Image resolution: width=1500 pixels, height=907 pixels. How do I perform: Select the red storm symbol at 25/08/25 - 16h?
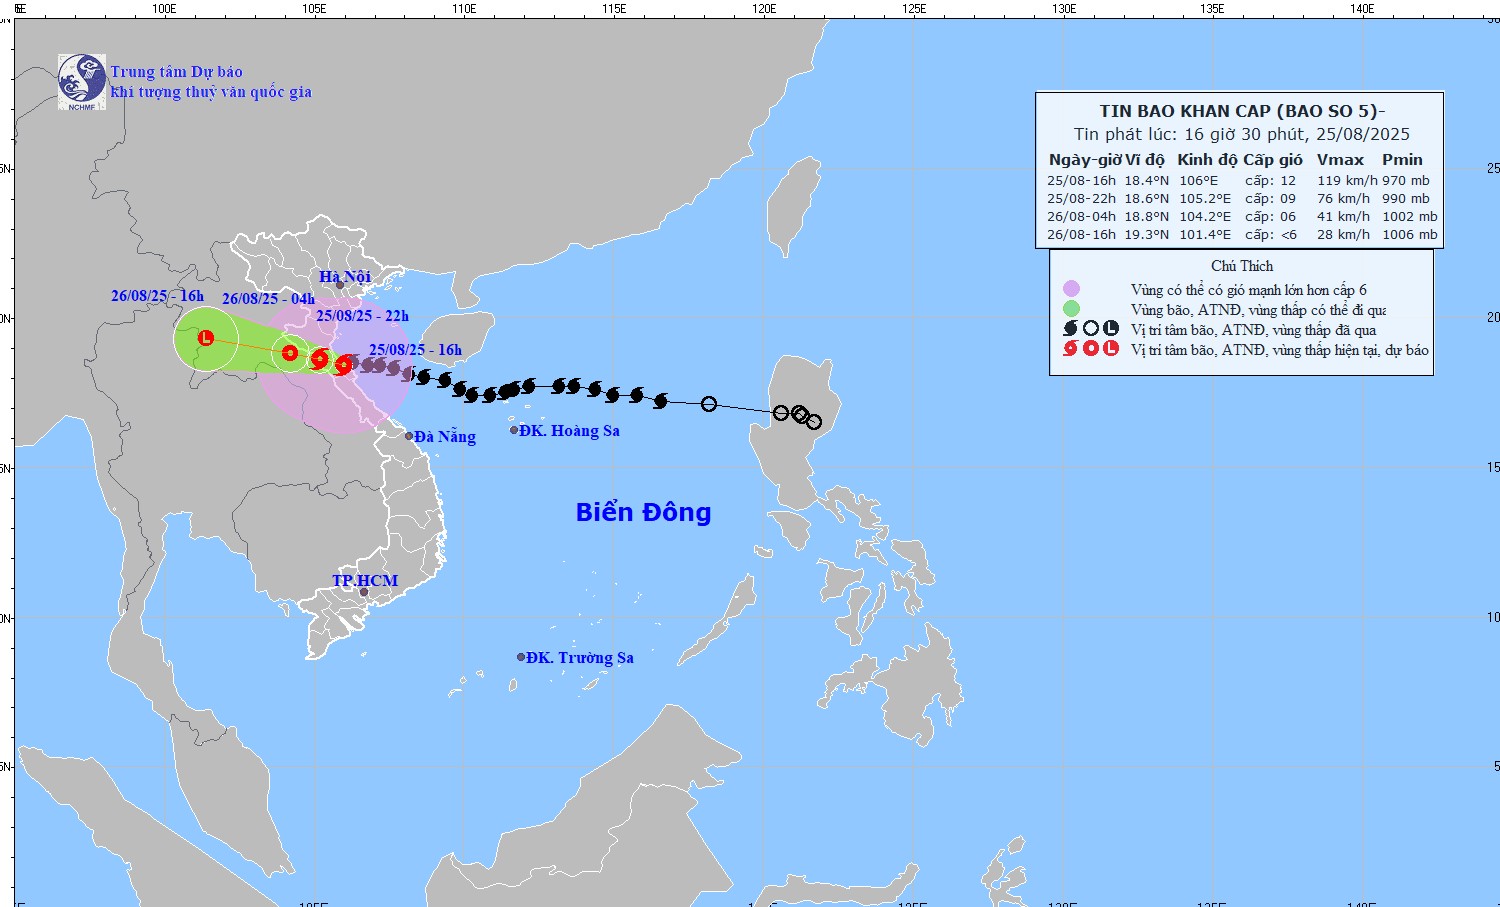coord(343,366)
